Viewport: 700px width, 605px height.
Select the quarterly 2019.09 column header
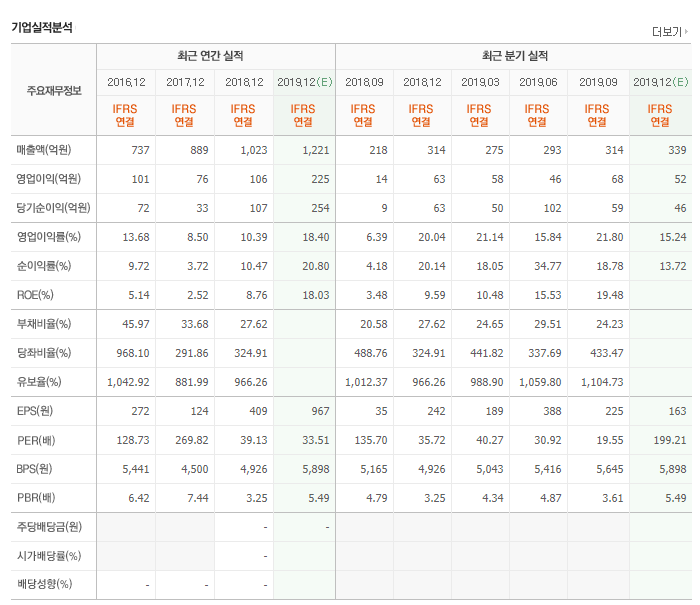[598, 82]
